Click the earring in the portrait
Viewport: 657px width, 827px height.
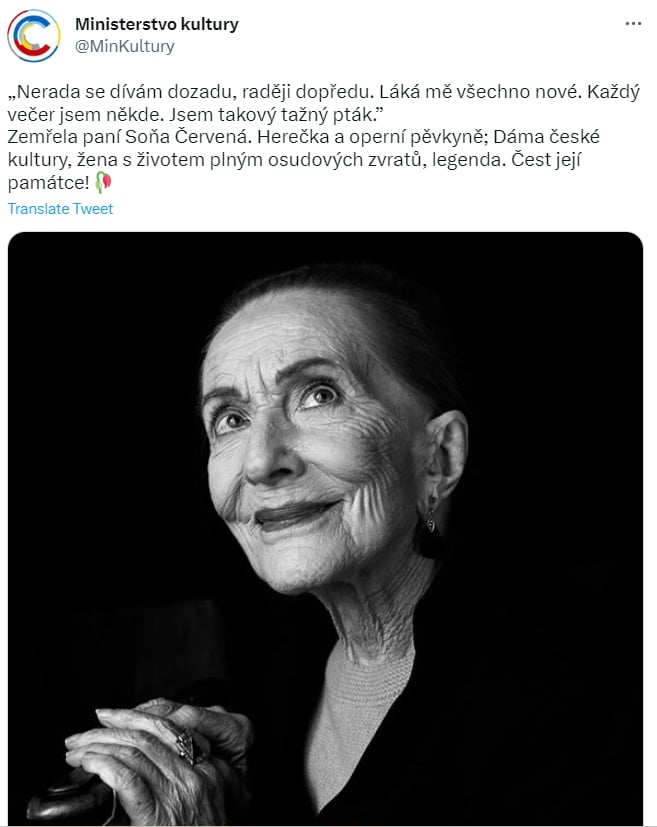[431, 515]
